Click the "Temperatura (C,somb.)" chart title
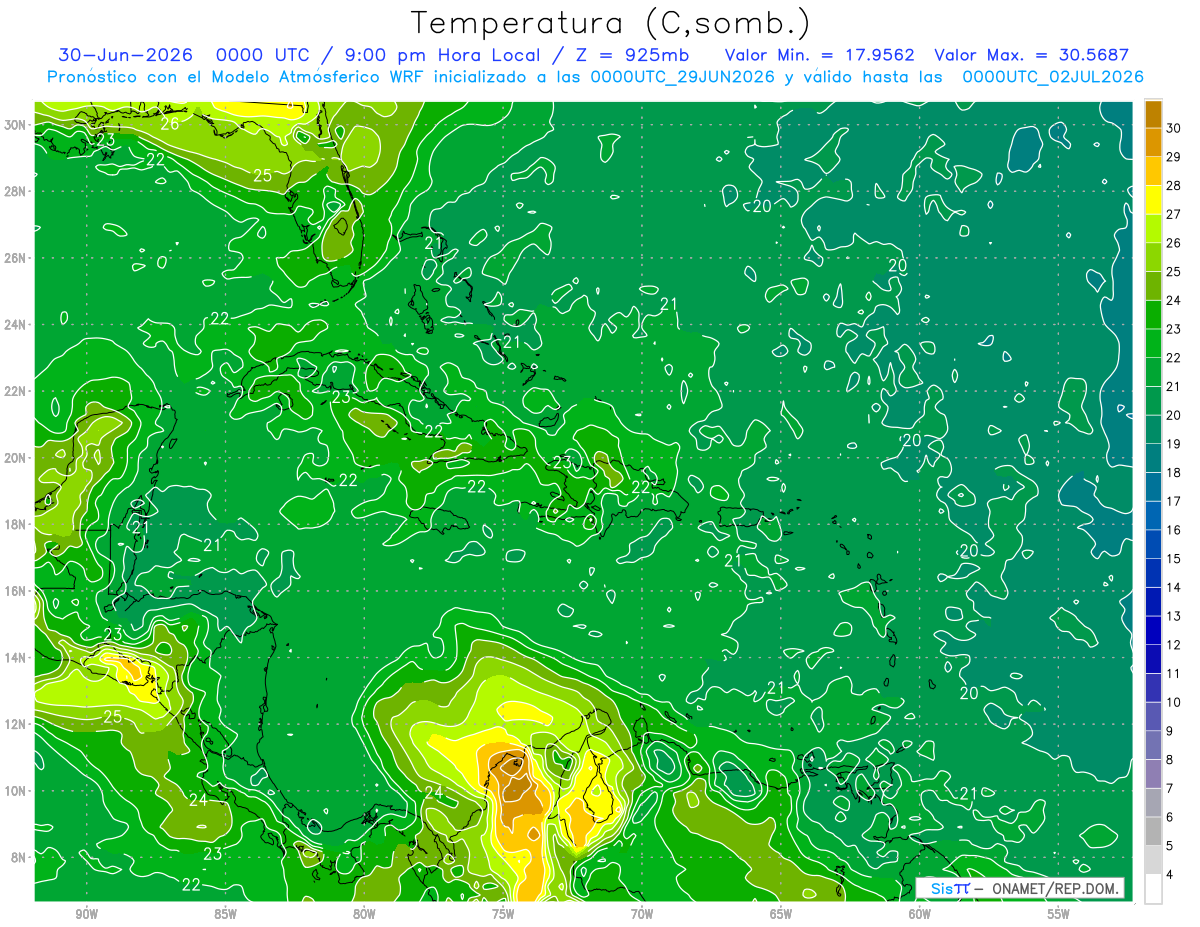The image size is (1200, 927). click(x=611, y=23)
